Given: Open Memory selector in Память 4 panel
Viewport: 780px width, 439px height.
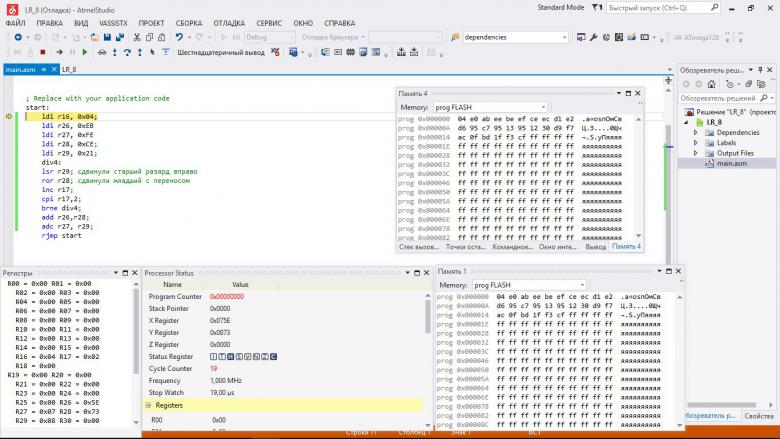Looking at the screenshot, I should click(x=490, y=107).
